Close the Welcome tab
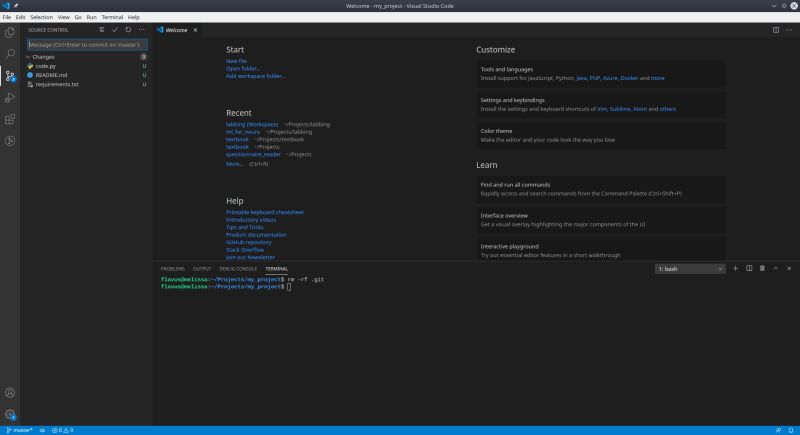 coord(195,30)
